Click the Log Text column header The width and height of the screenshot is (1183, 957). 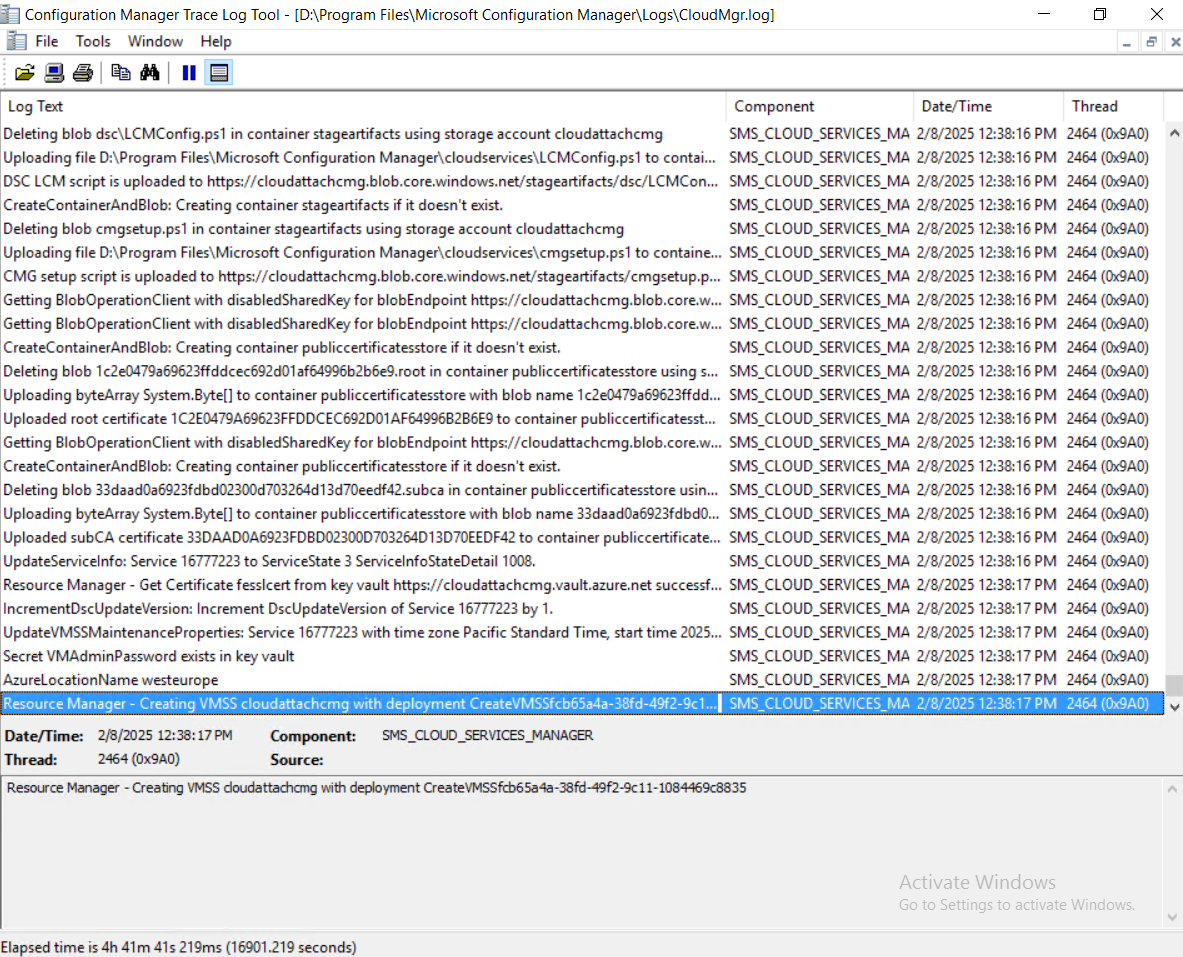pyautogui.click(x=363, y=106)
